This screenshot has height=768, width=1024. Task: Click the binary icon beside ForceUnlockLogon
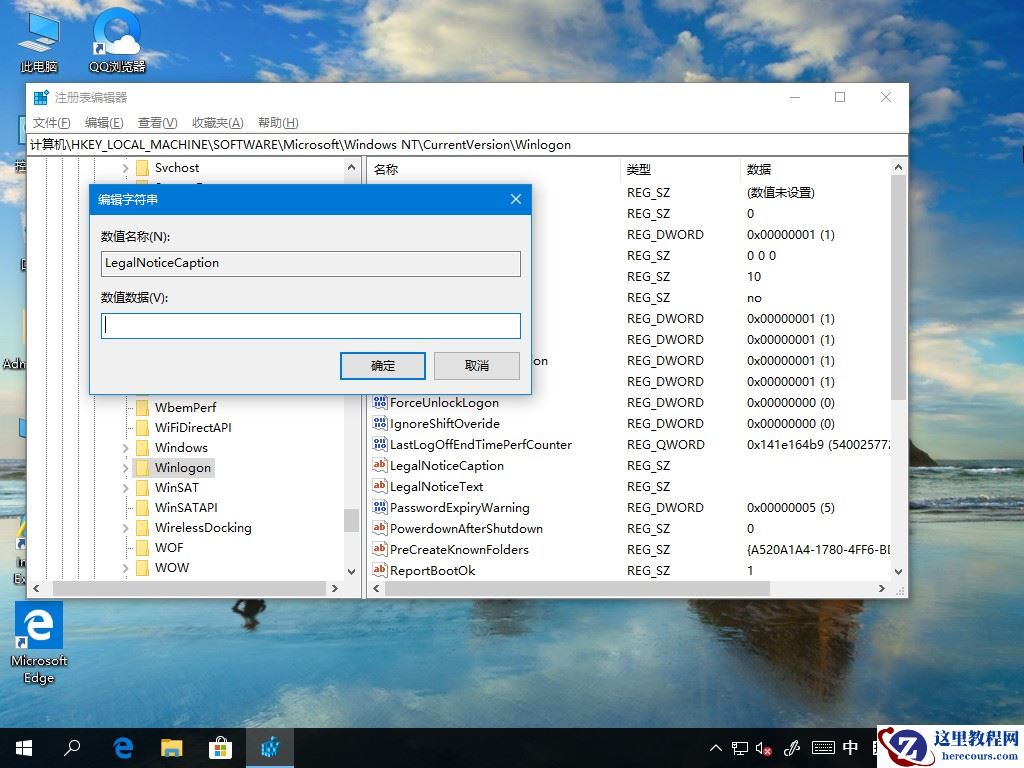[x=379, y=403]
